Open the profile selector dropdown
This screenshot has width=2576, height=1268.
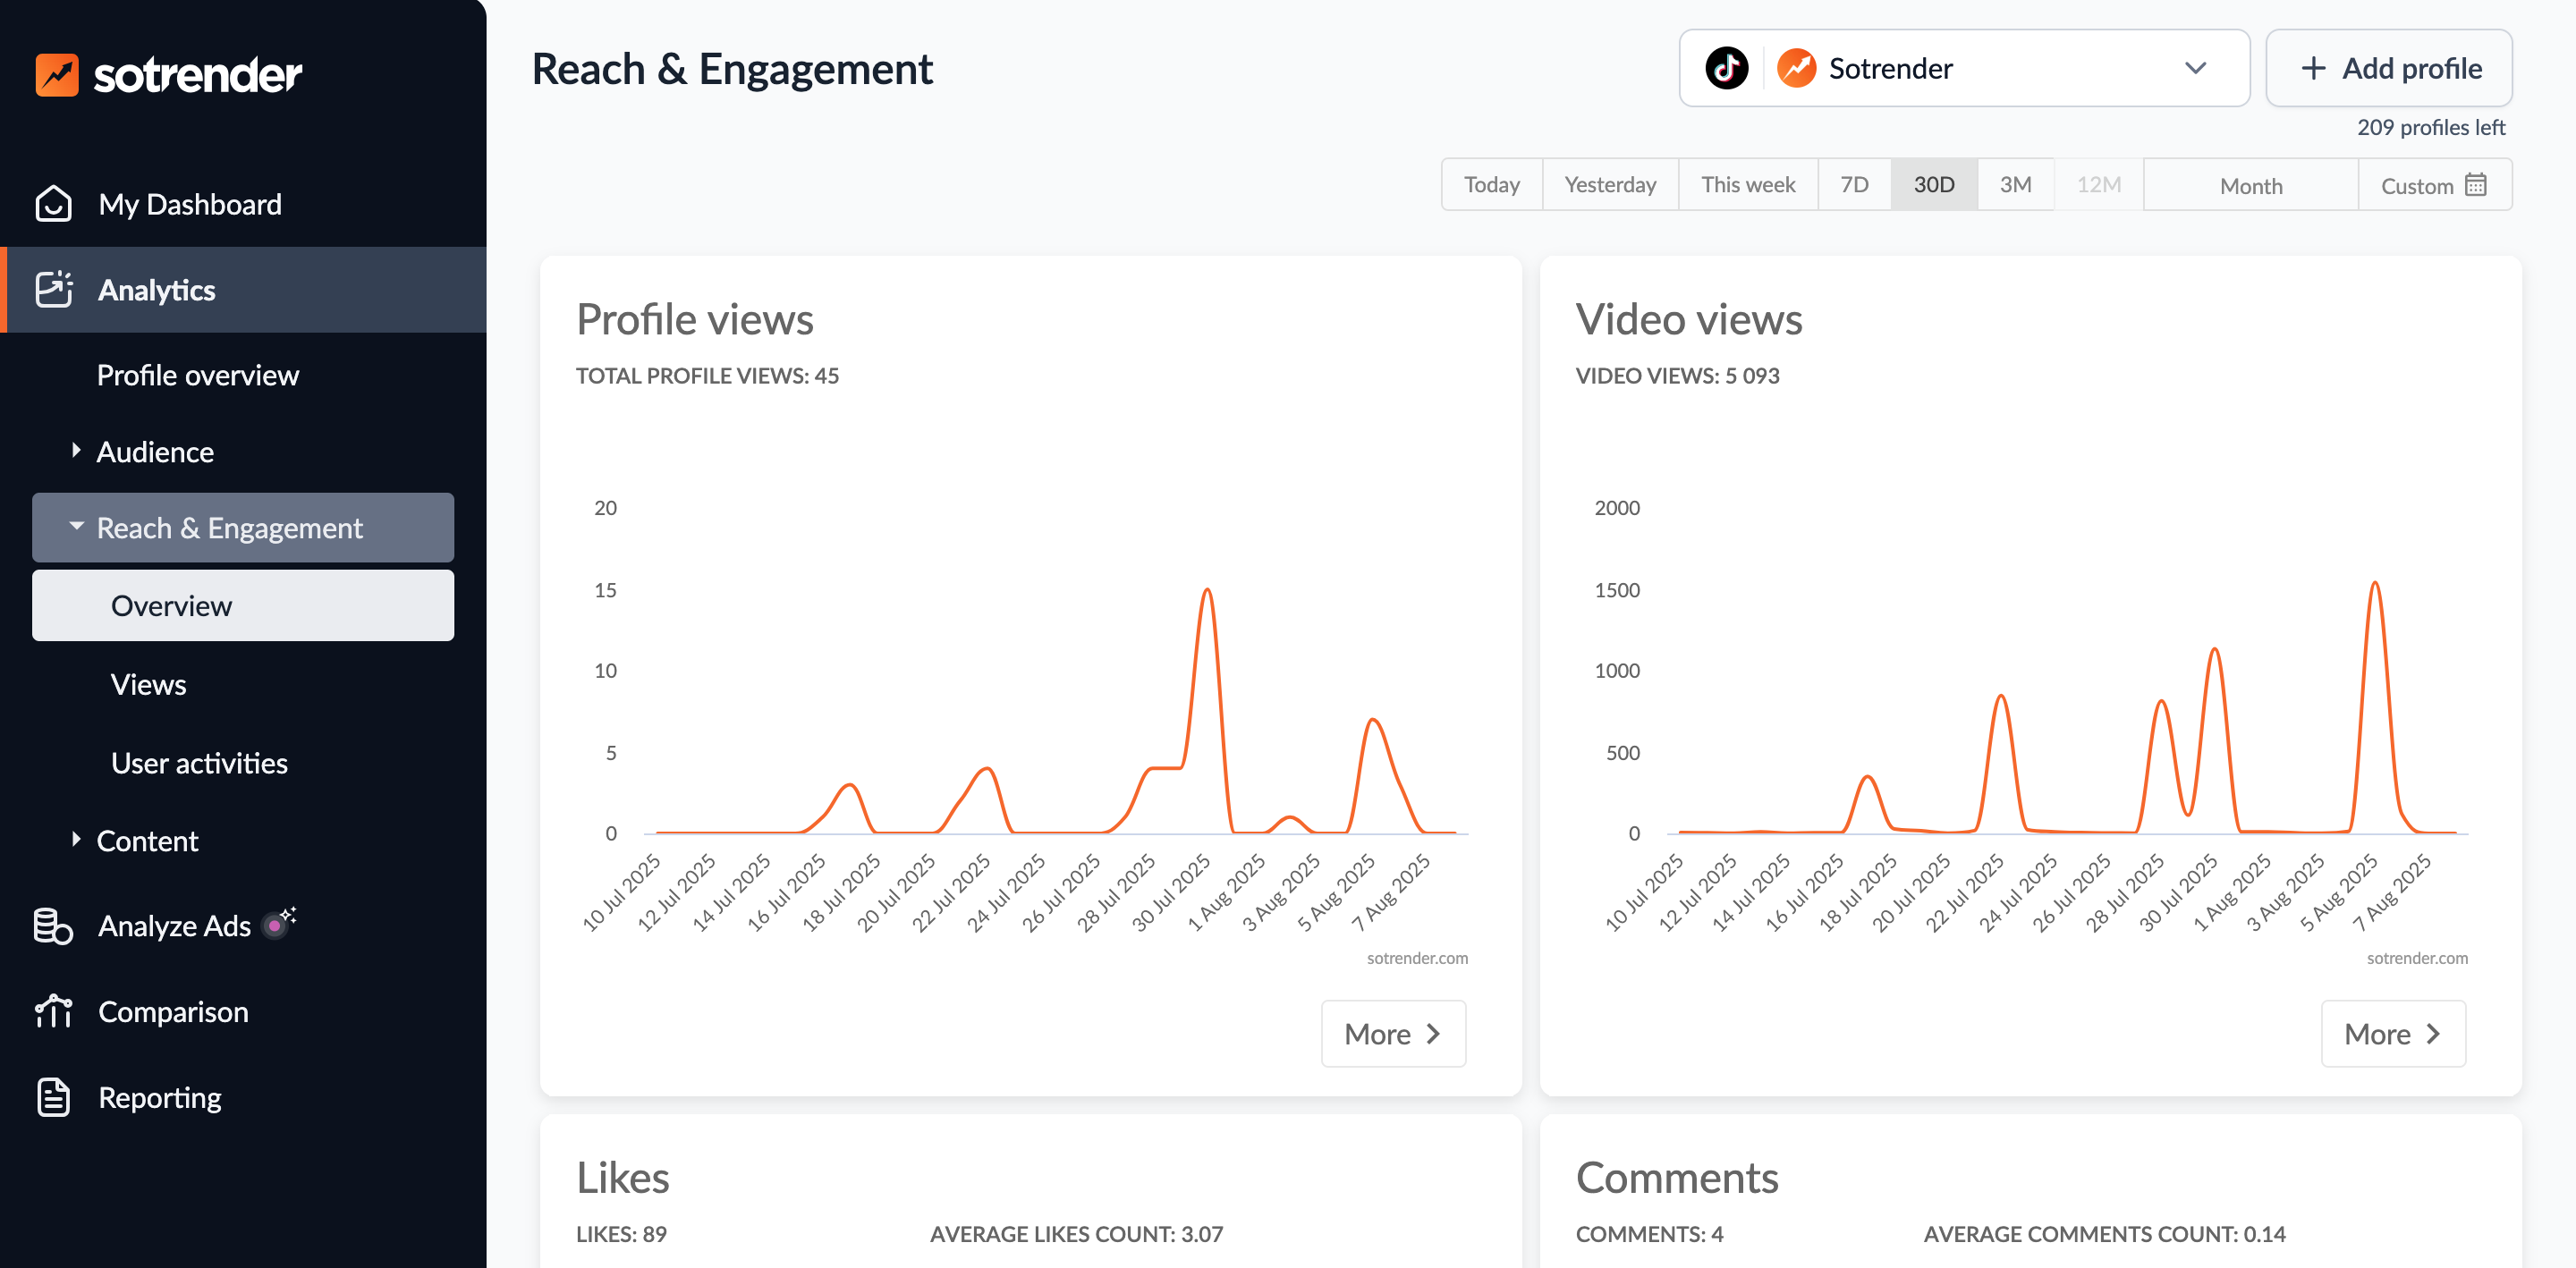point(2196,68)
